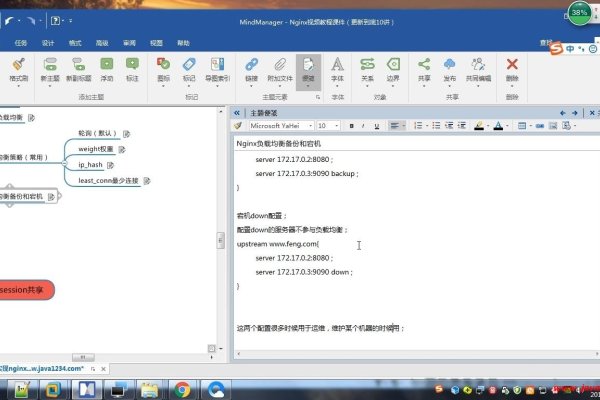
Task: Click the 边界 (Boundary) icon
Action: pyautogui.click(x=393, y=66)
